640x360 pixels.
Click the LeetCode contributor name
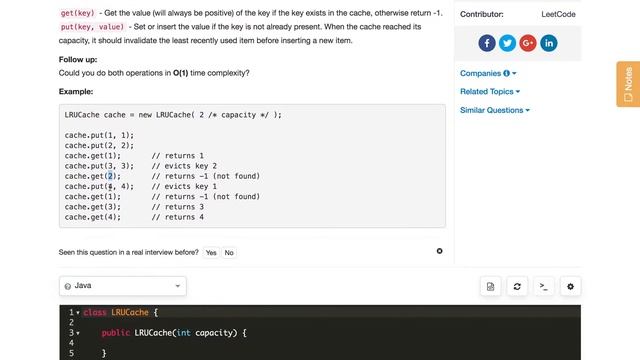558,14
